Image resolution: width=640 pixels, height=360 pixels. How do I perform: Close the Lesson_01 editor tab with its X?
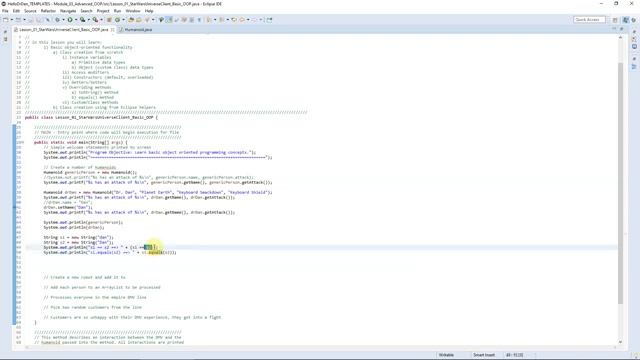coord(113,29)
